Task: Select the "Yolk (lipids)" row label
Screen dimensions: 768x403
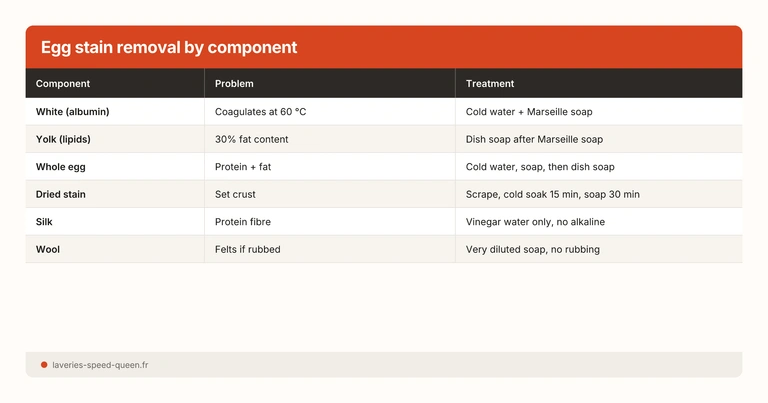Action: point(68,139)
